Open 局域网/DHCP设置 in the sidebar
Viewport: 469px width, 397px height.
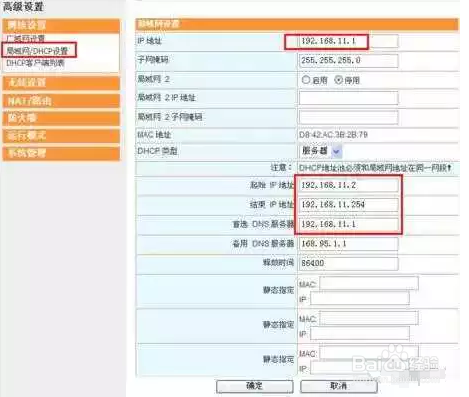coord(37,51)
